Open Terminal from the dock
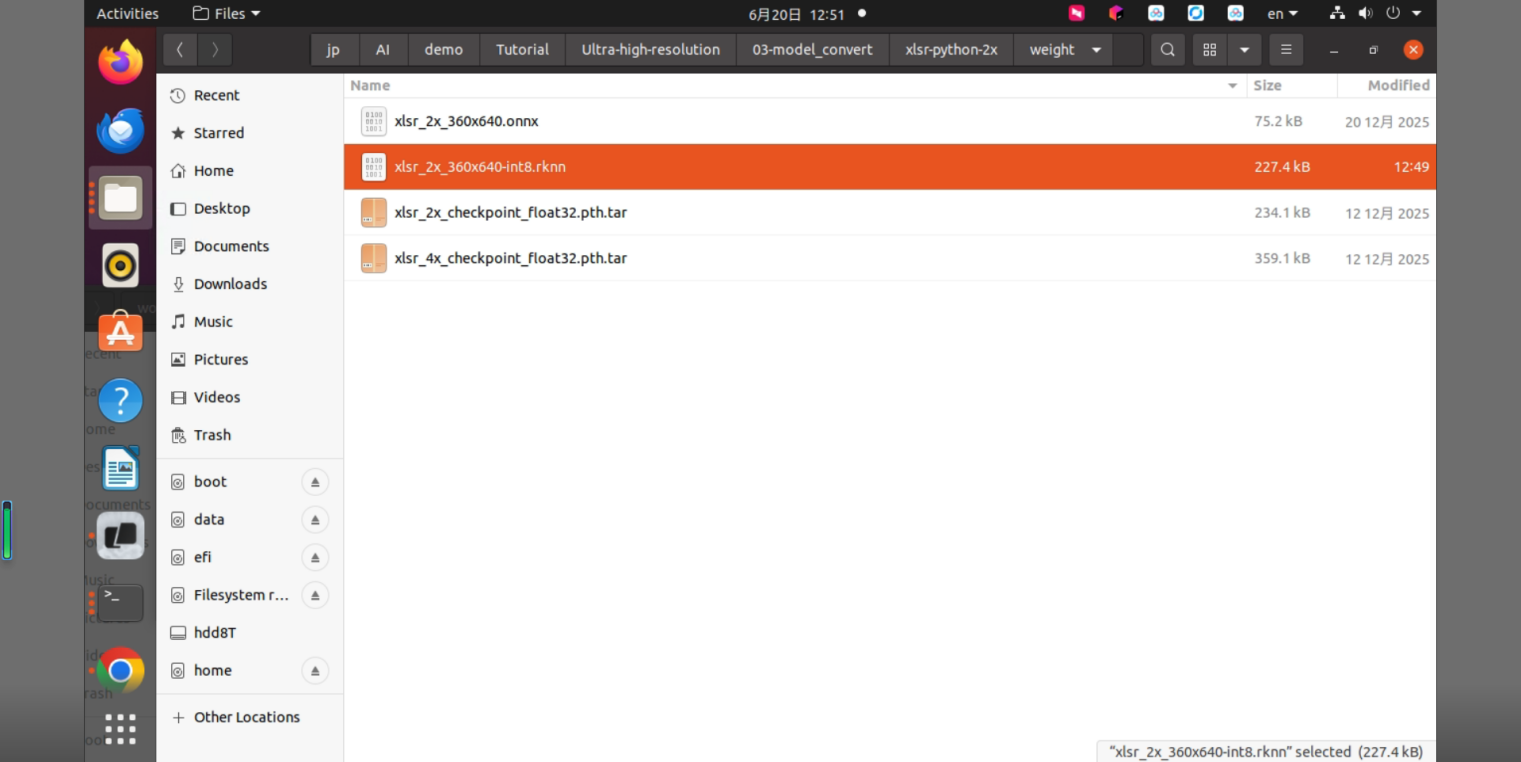The image size is (1521, 762). coord(120,602)
